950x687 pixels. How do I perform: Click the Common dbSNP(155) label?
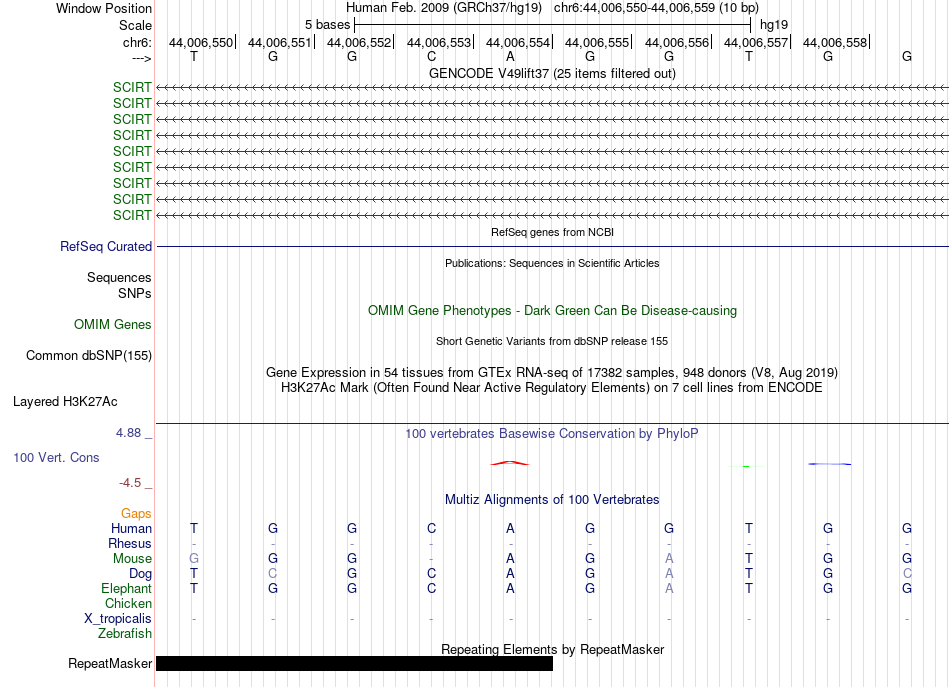88,356
